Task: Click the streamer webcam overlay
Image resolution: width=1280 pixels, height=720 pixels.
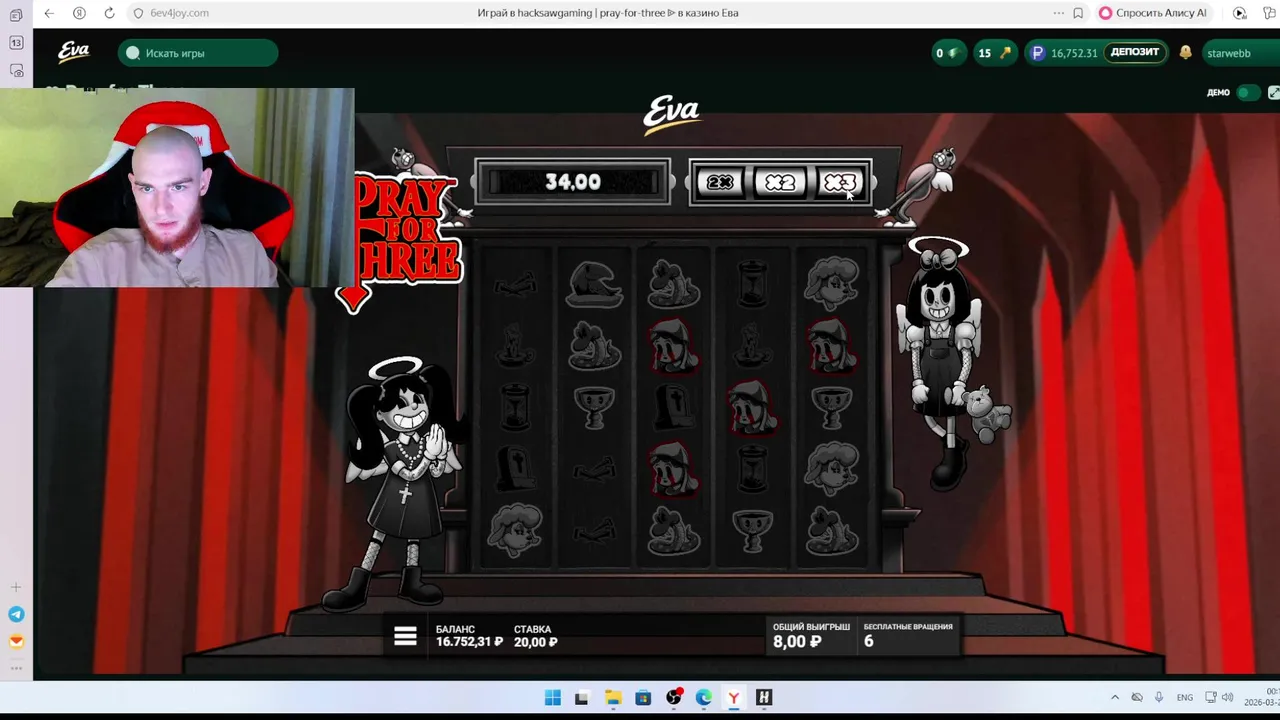Action: tap(177, 188)
